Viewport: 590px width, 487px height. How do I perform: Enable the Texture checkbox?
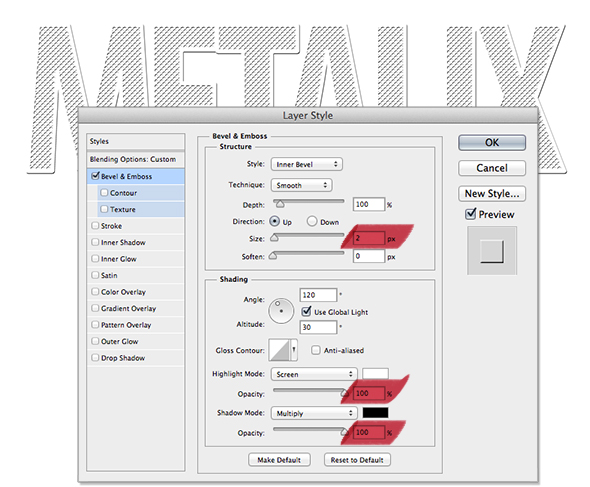click(x=104, y=209)
